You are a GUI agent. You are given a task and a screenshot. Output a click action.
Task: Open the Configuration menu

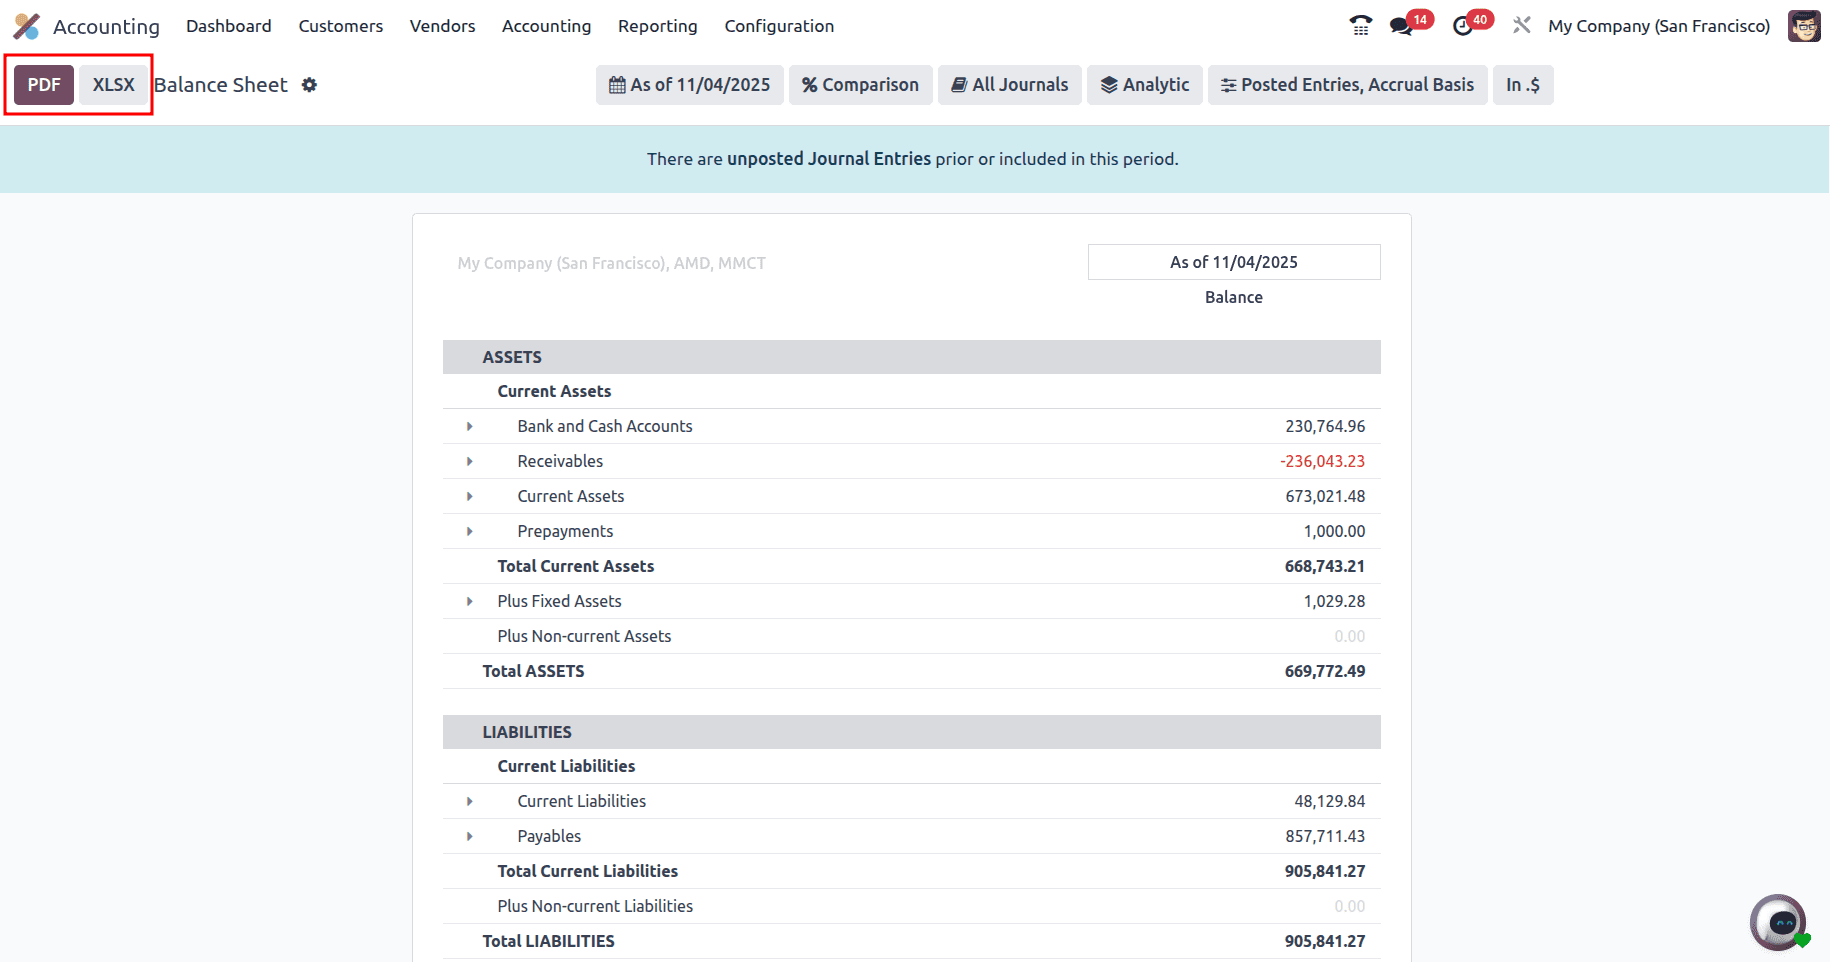click(779, 25)
